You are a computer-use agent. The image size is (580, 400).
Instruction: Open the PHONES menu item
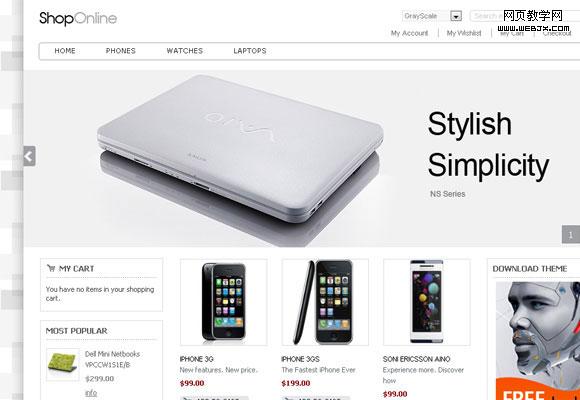click(121, 51)
